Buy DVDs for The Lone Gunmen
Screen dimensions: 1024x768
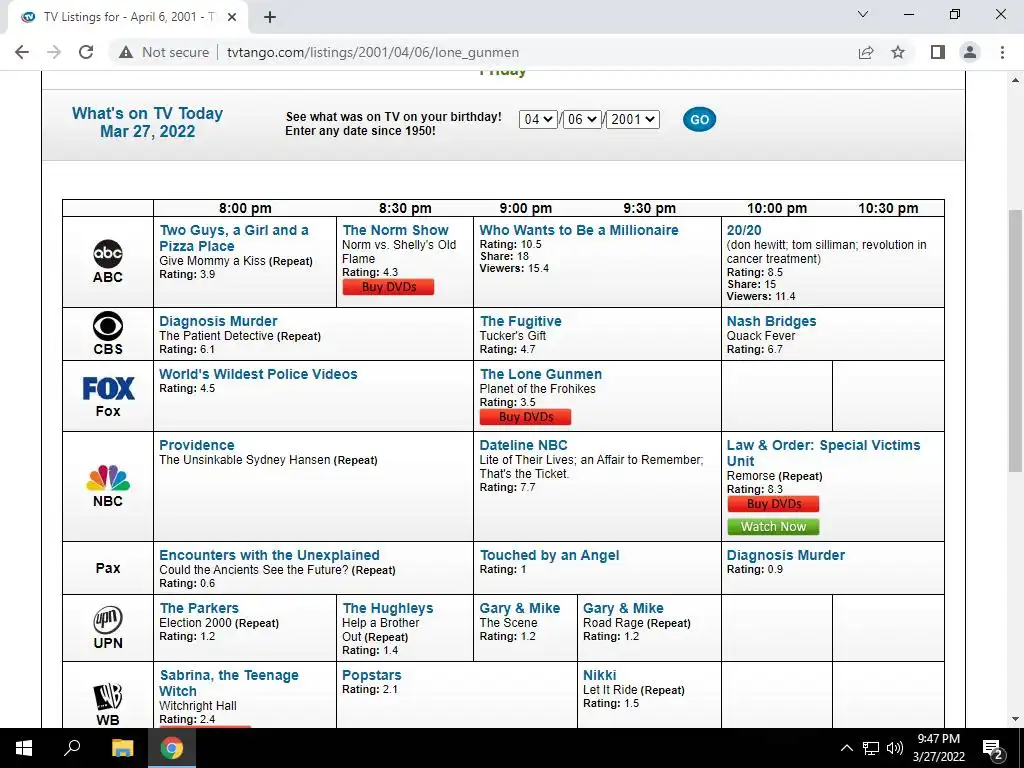tap(526, 417)
